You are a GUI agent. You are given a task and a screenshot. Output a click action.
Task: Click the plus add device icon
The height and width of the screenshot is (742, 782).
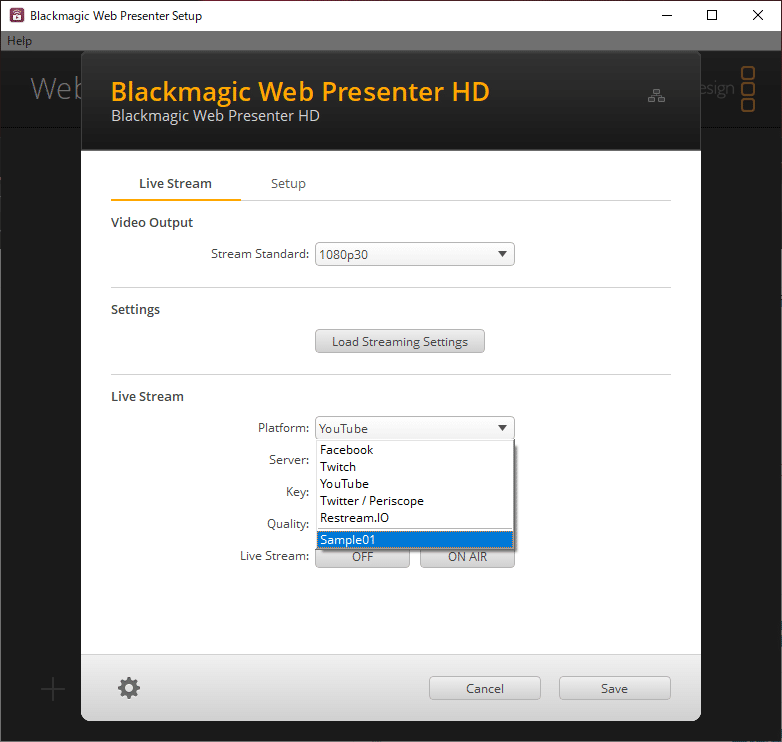(x=53, y=689)
